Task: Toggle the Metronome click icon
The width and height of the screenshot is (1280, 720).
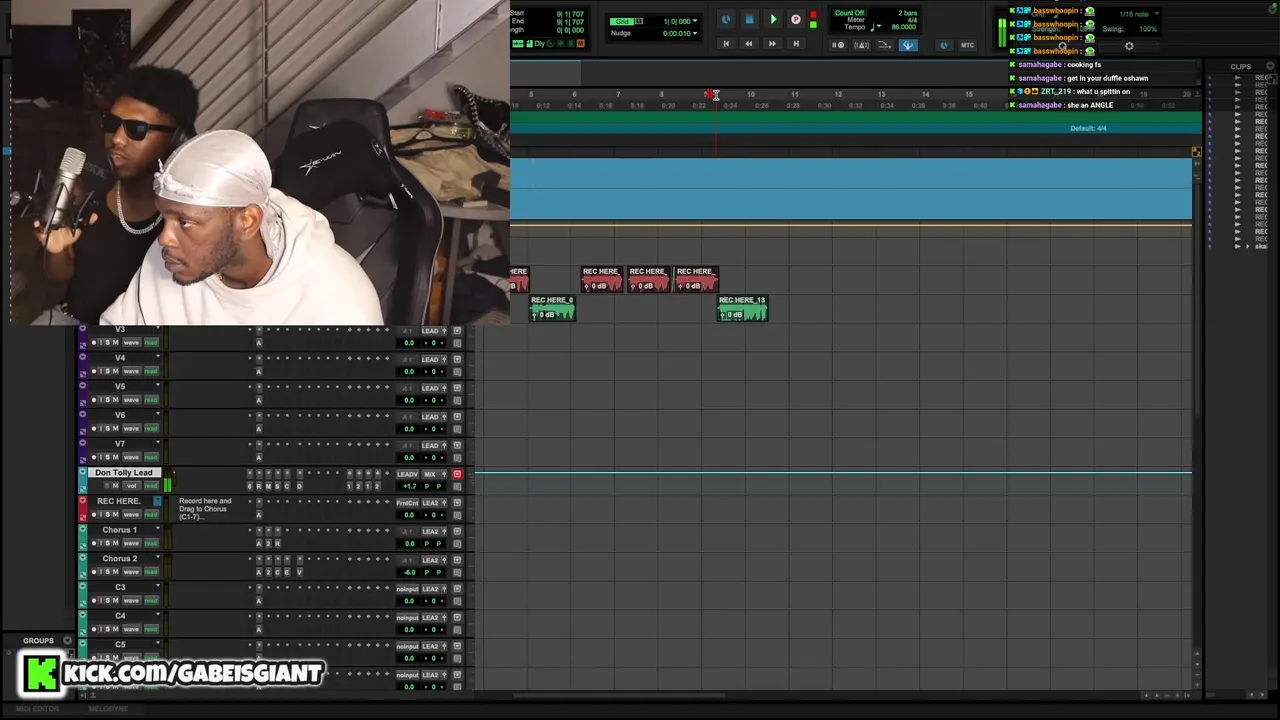Action: (x=862, y=45)
